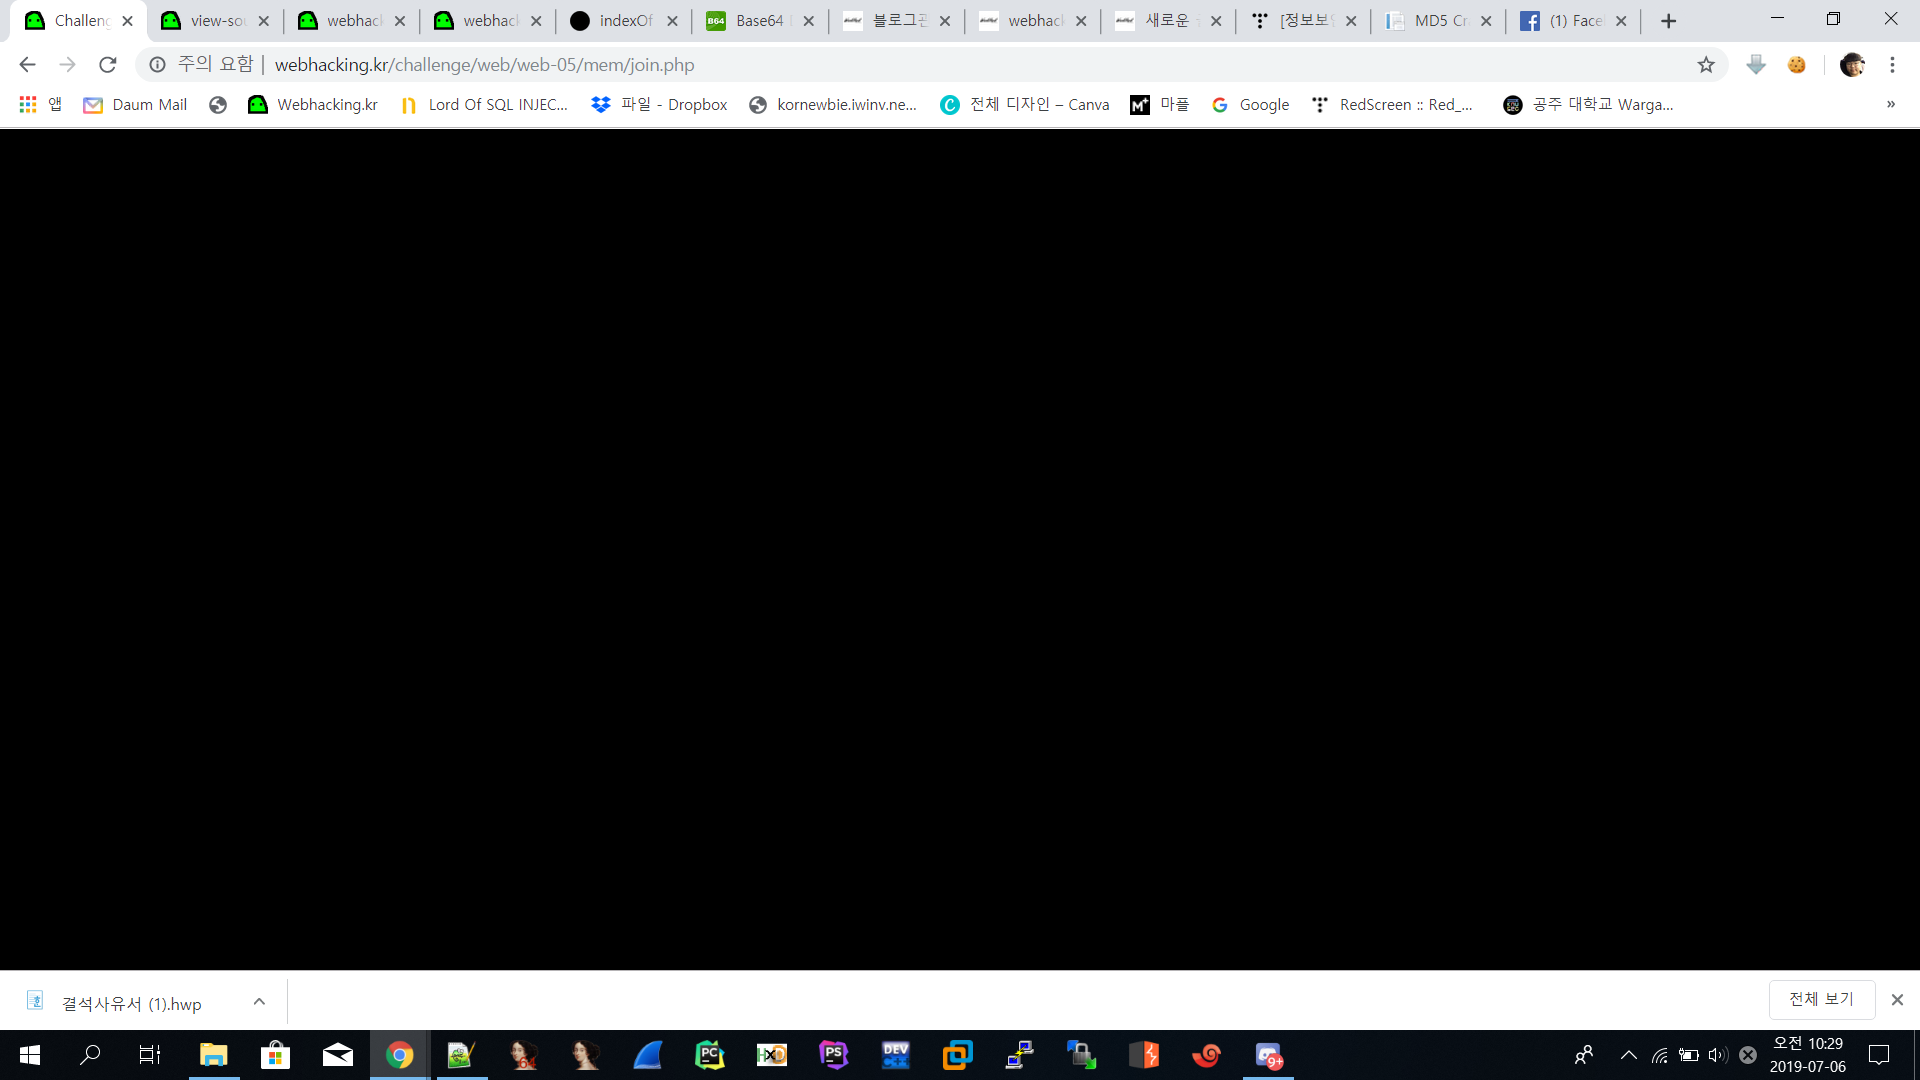This screenshot has width=1920, height=1080.
Task: Show hidden system tray icons
Action: [x=1628, y=1055]
